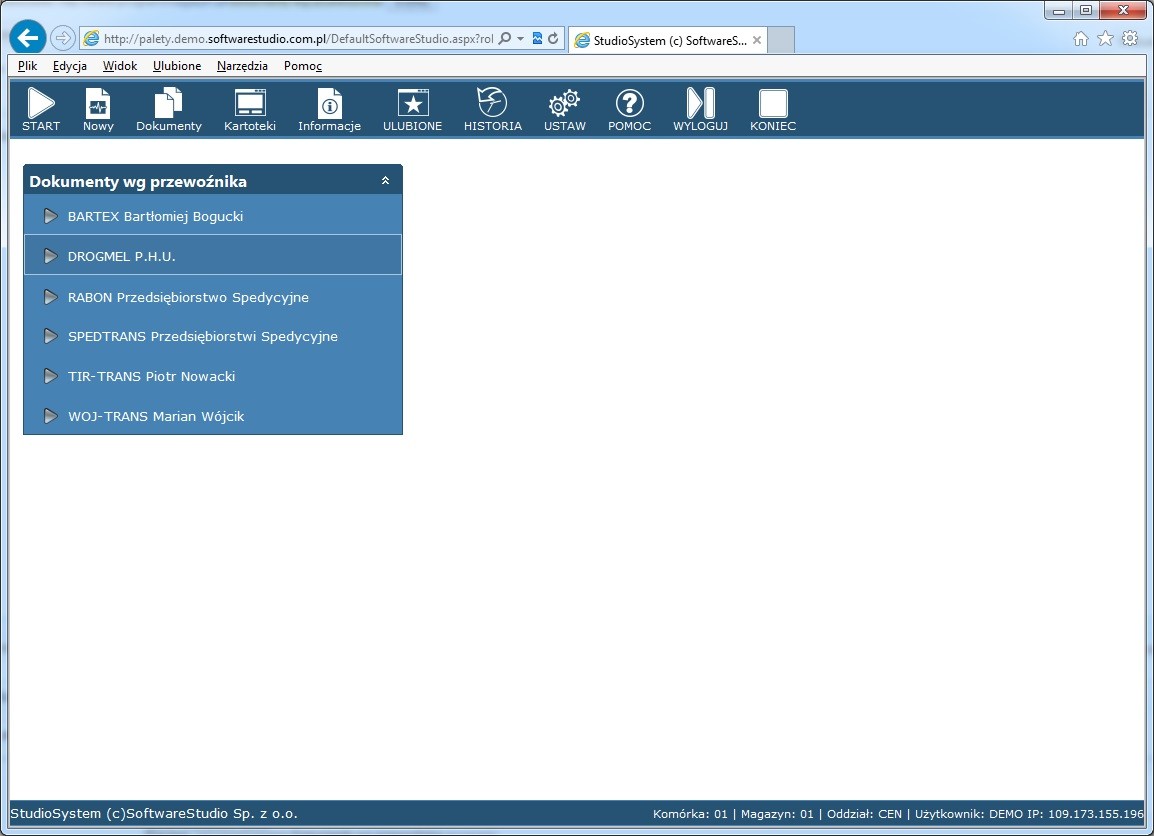This screenshot has height=836, width=1154.
Task: Open the Kartoteki toolbar icon
Action: pos(250,102)
